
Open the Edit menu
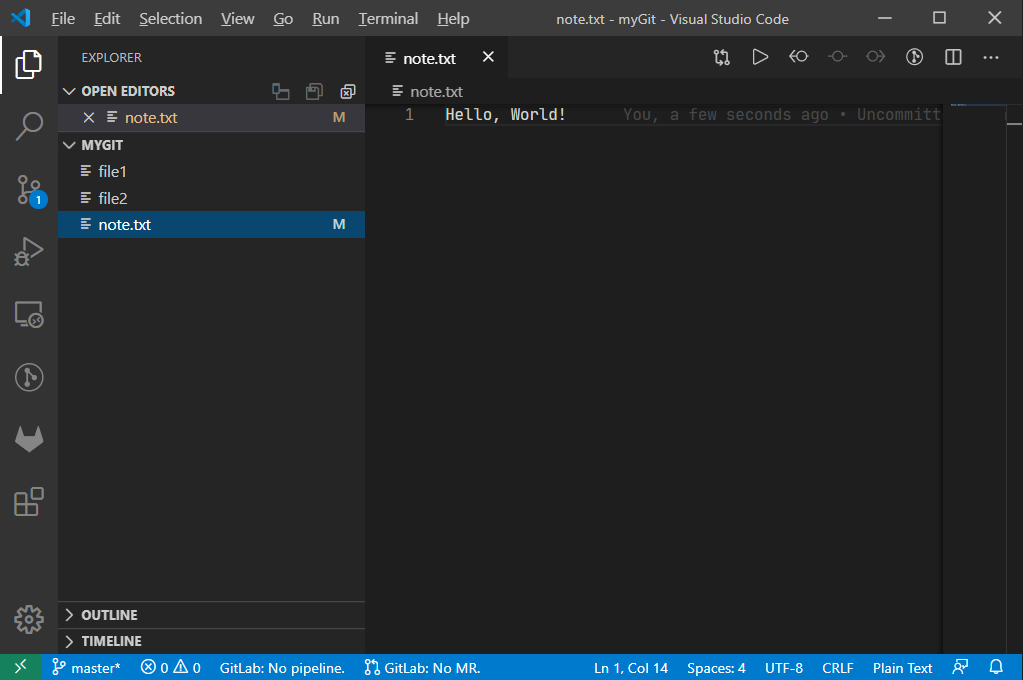(107, 19)
